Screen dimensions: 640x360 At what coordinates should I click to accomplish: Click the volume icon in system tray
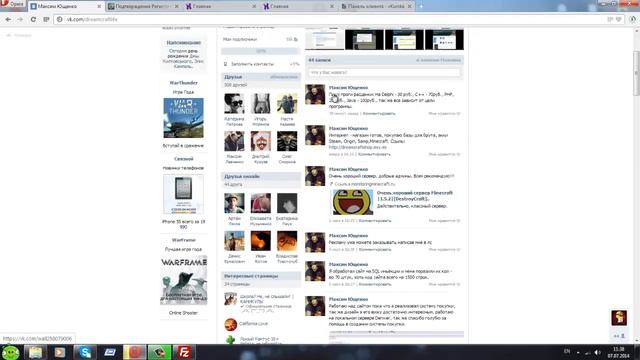pyautogui.click(x=597, y=352)
